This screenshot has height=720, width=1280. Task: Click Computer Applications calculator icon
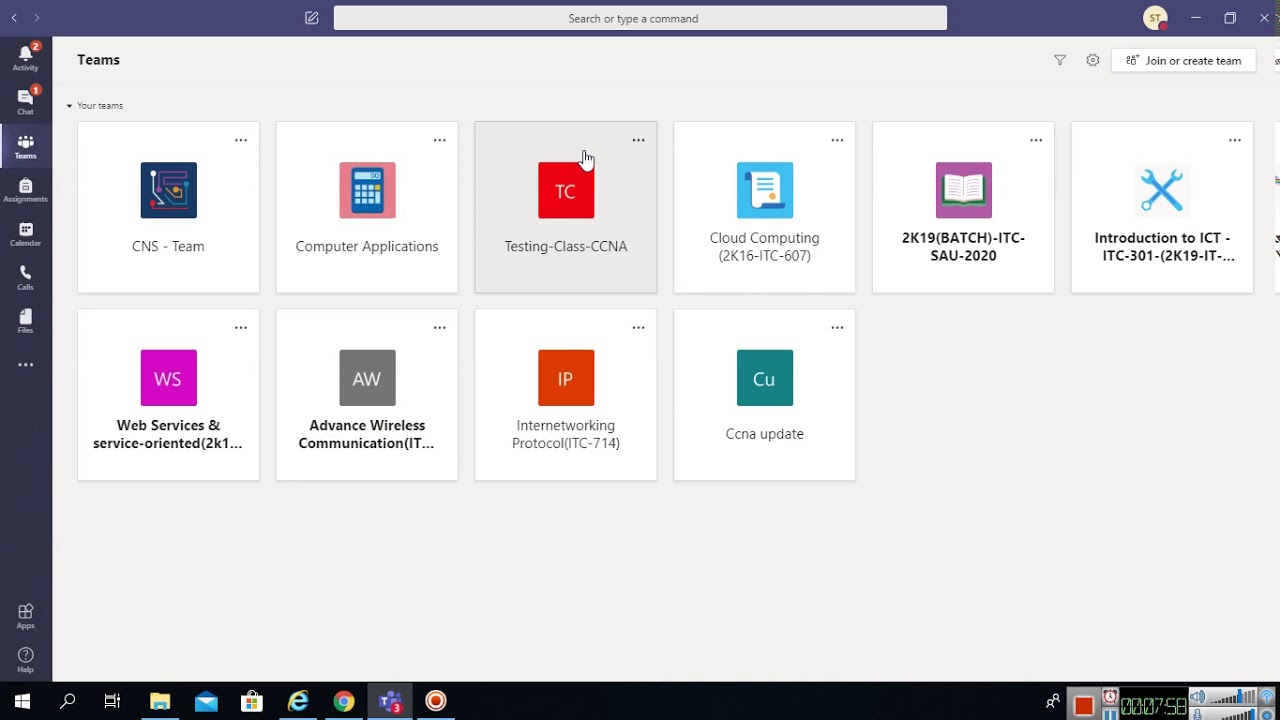tap(367, 190)
